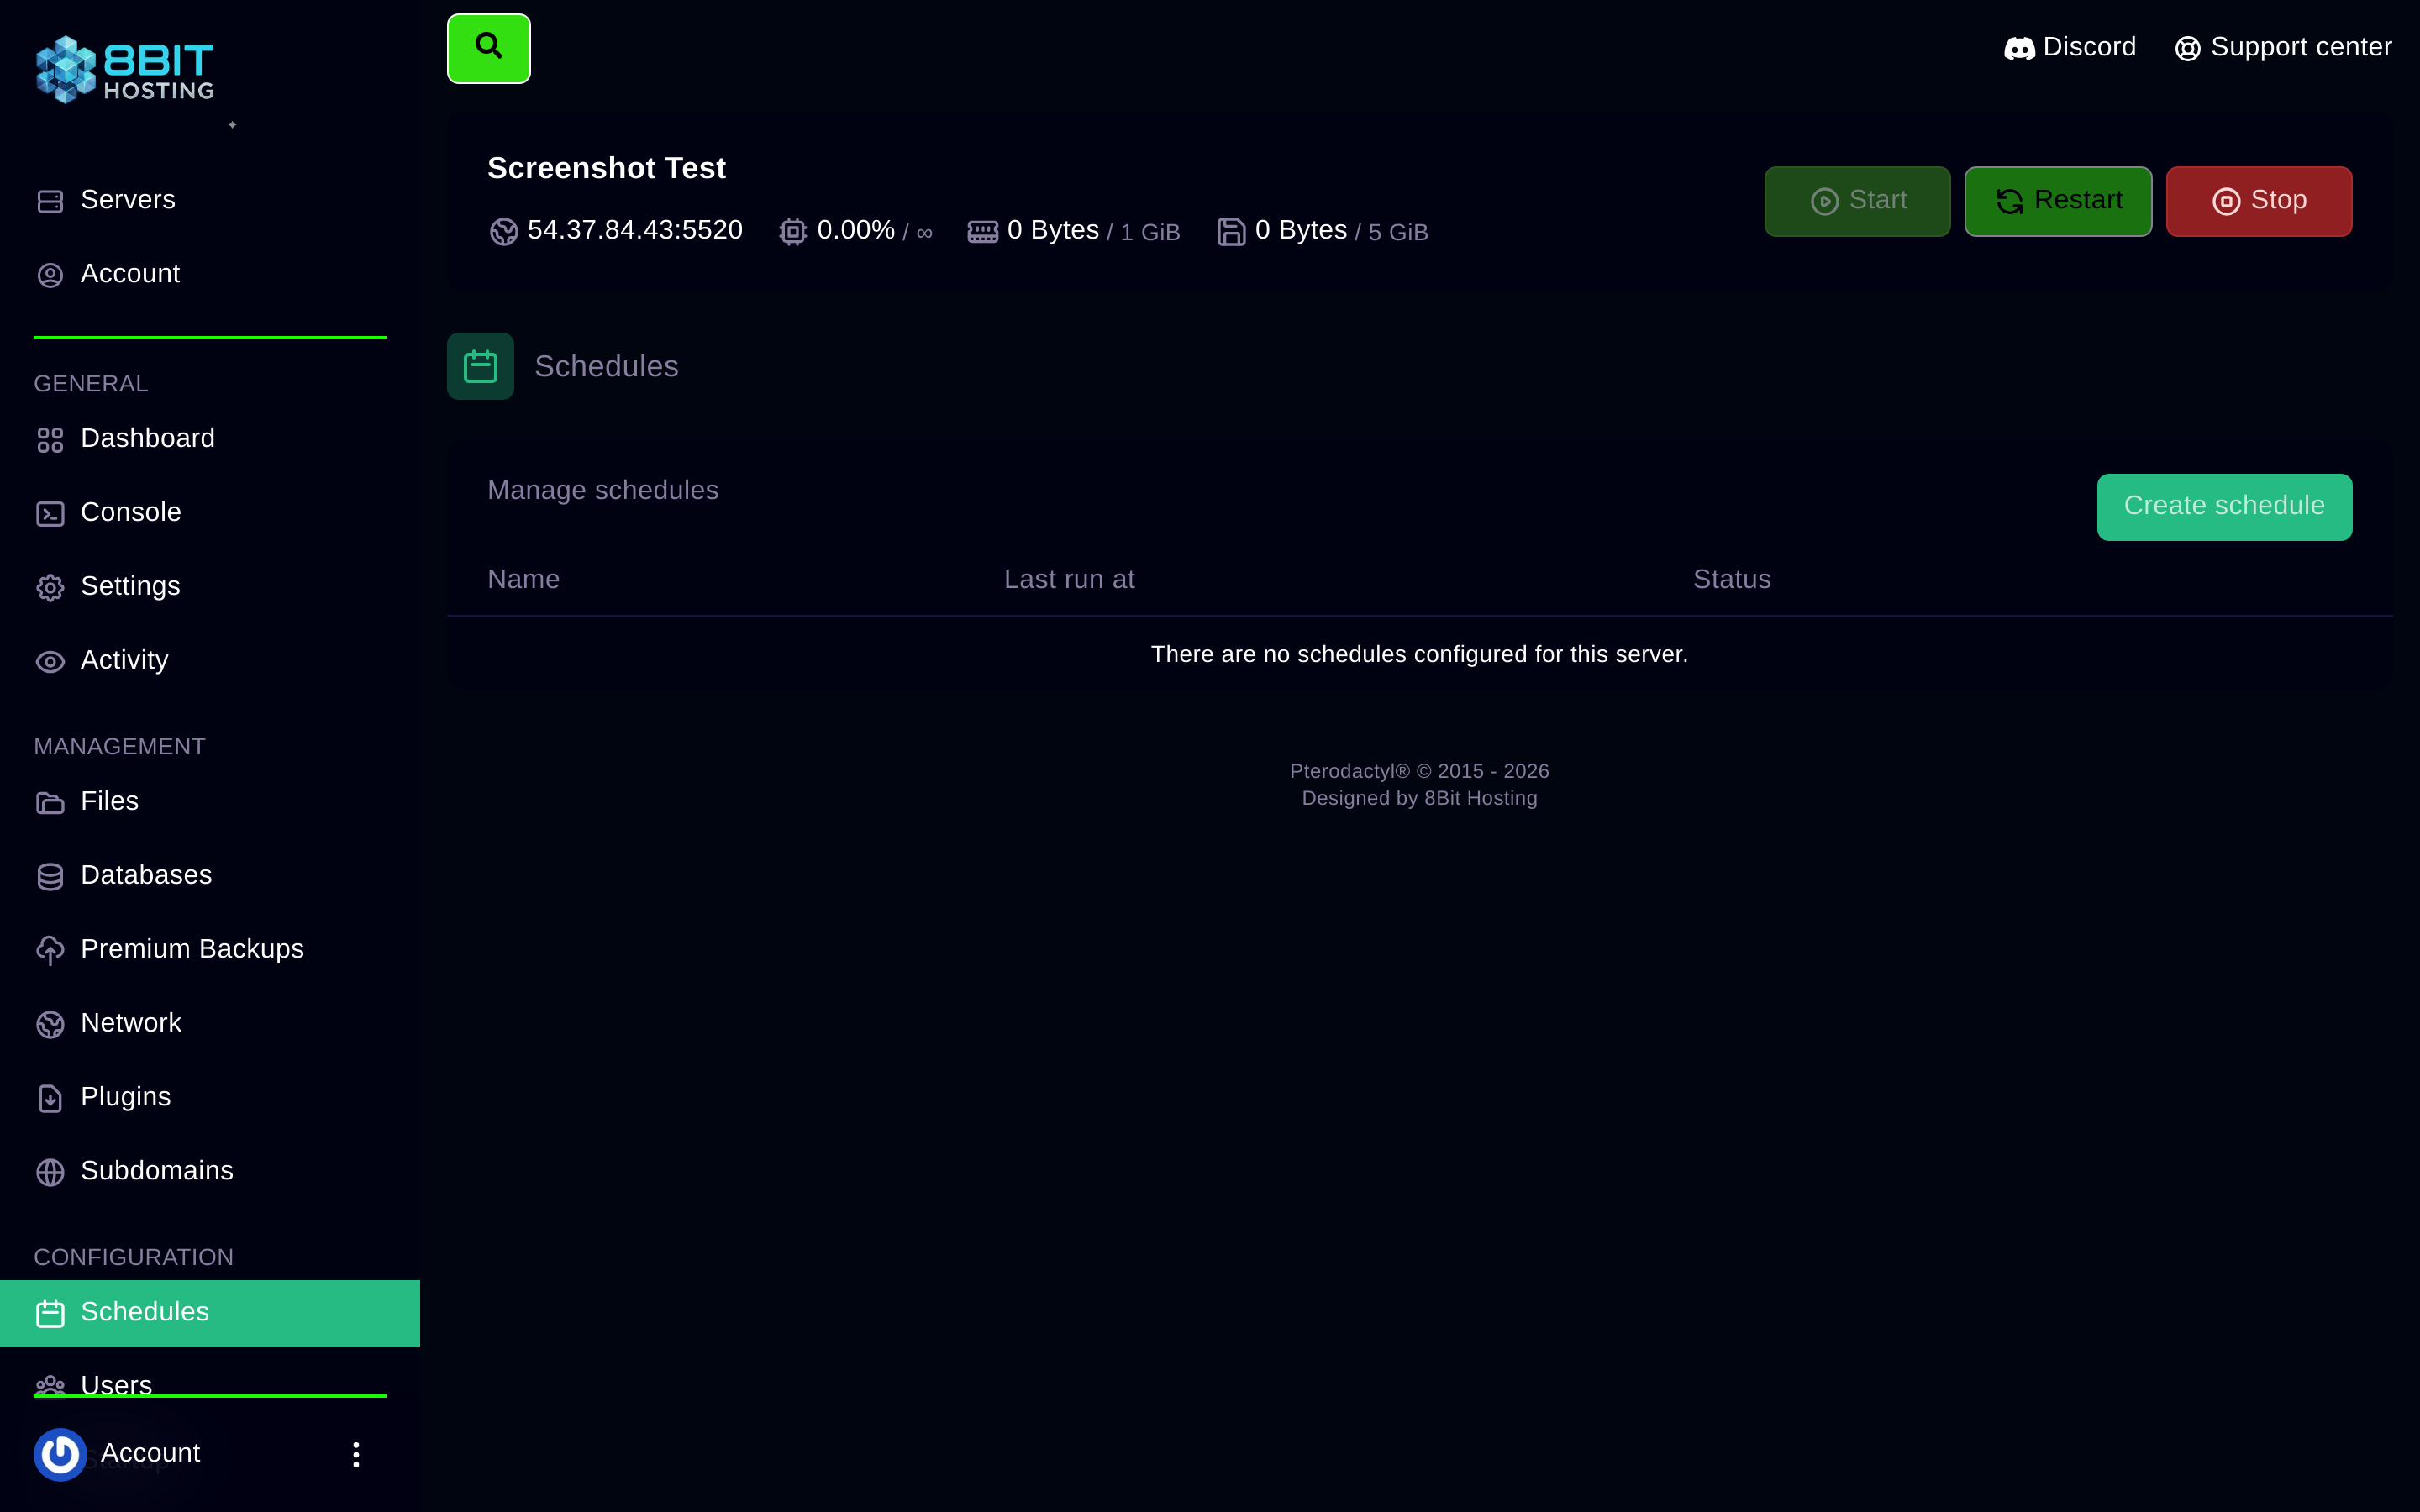The width and height of the screenshot is (2420, 1512).
Task: Start the server
Action: coord(1857,201)
